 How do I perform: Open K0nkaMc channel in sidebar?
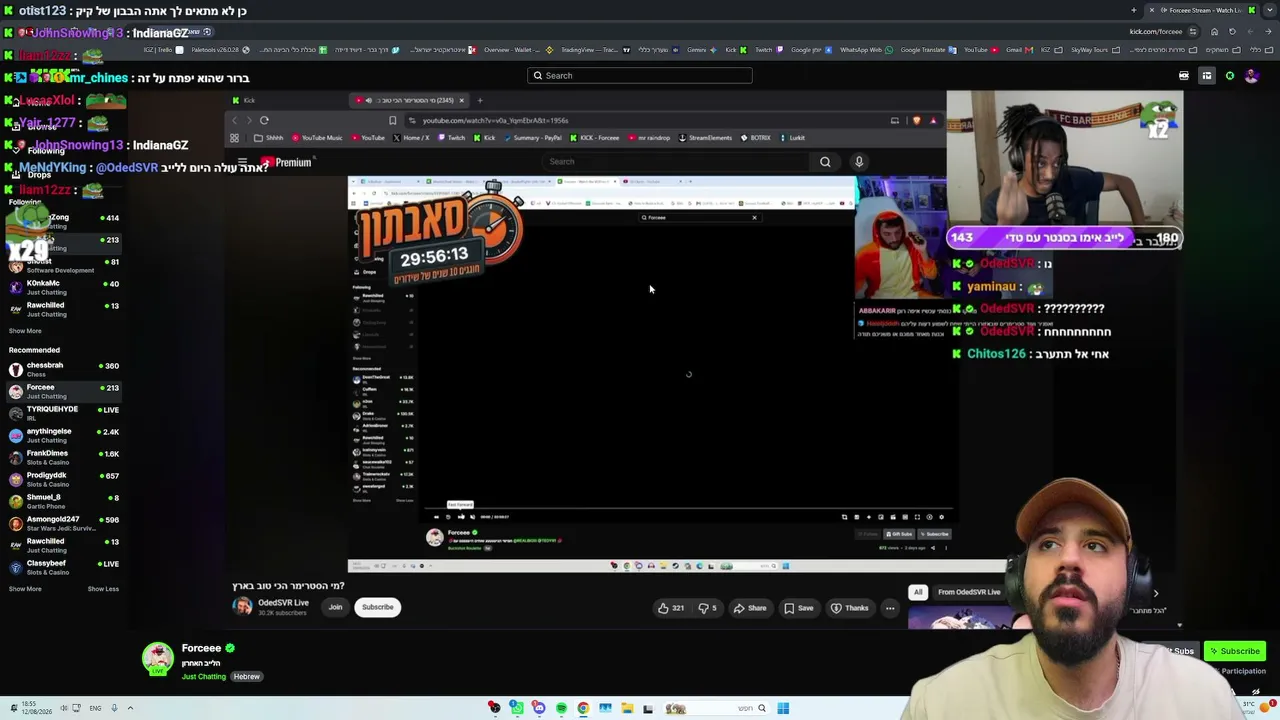pyautogui.click(x=63, y=287)
